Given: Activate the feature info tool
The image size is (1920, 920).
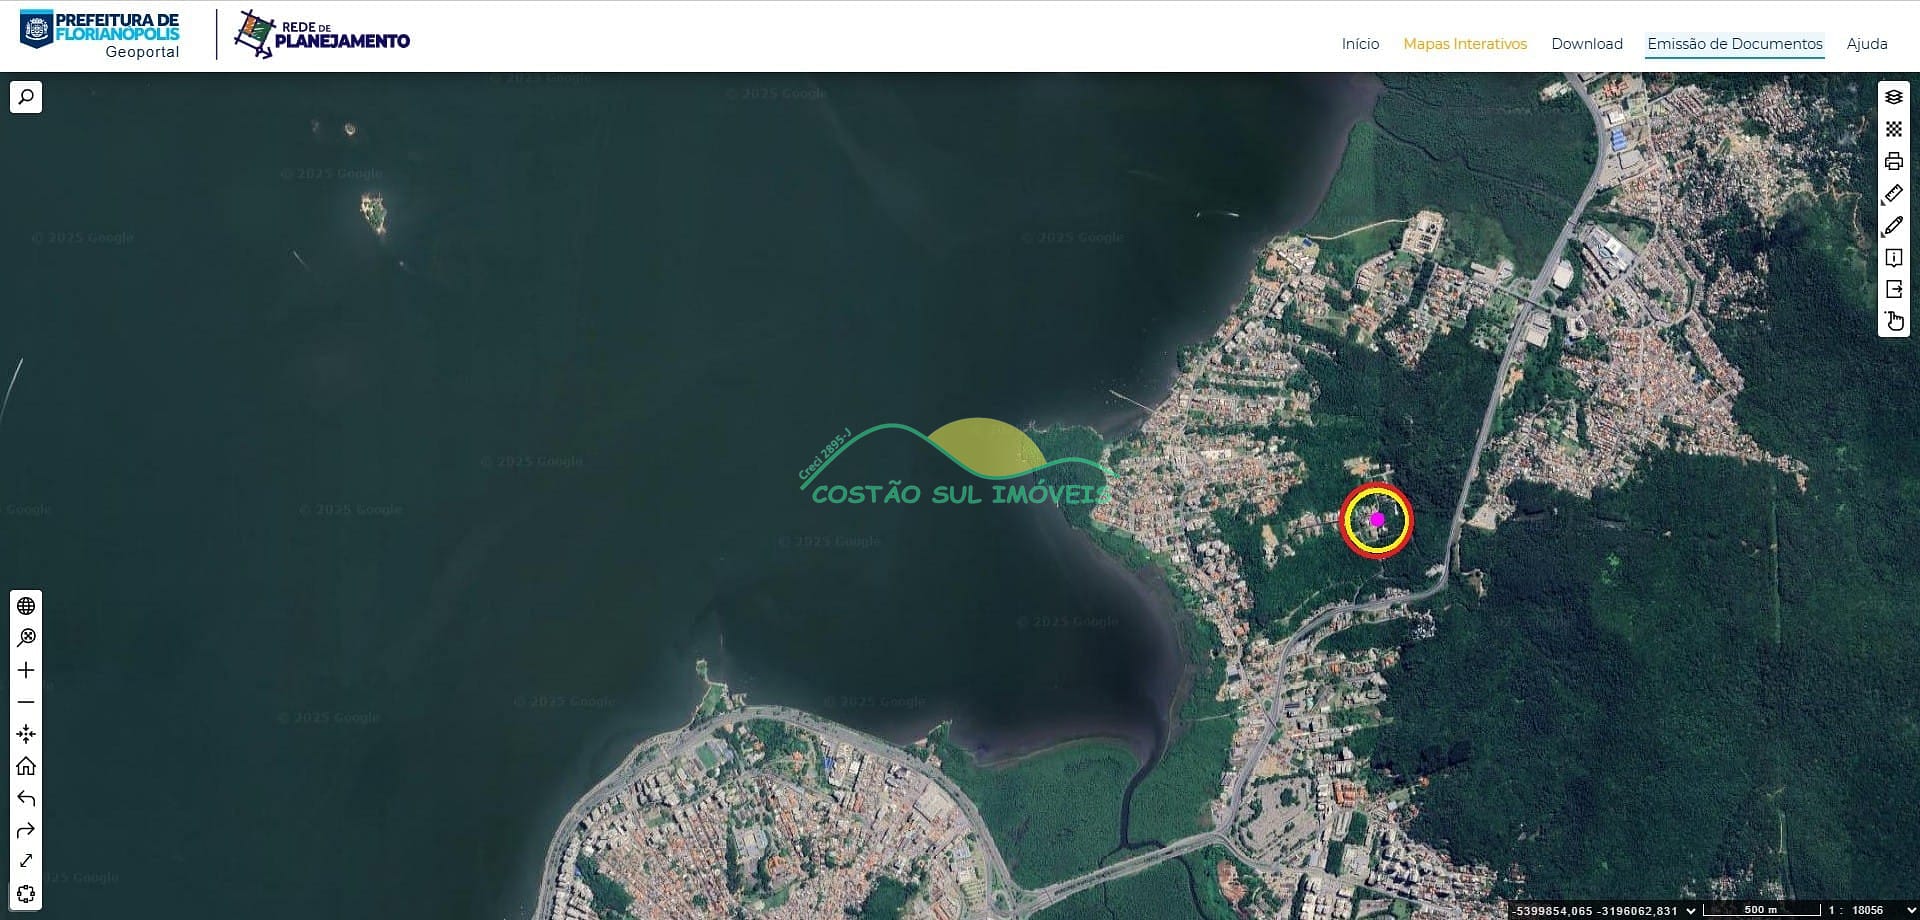Looking at the screenshot, I should [x=1893, y=258].
